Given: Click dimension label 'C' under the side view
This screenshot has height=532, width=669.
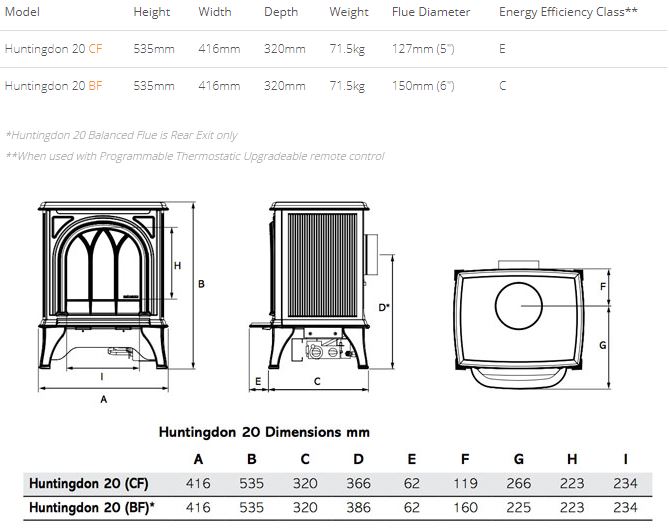Looking at the screenshot, I should click(x=317, y=381).
